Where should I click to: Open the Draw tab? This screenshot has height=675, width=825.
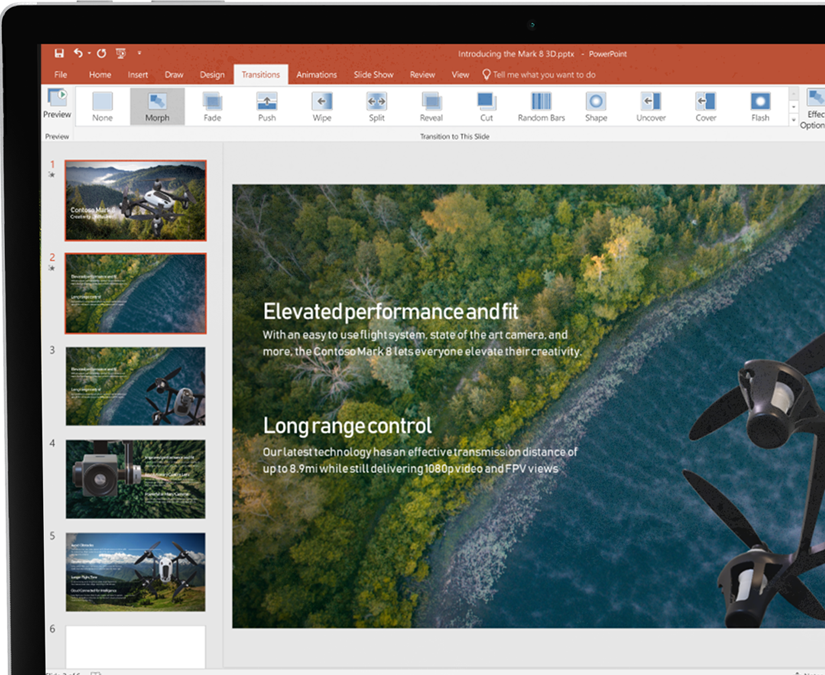coord(174,75)
